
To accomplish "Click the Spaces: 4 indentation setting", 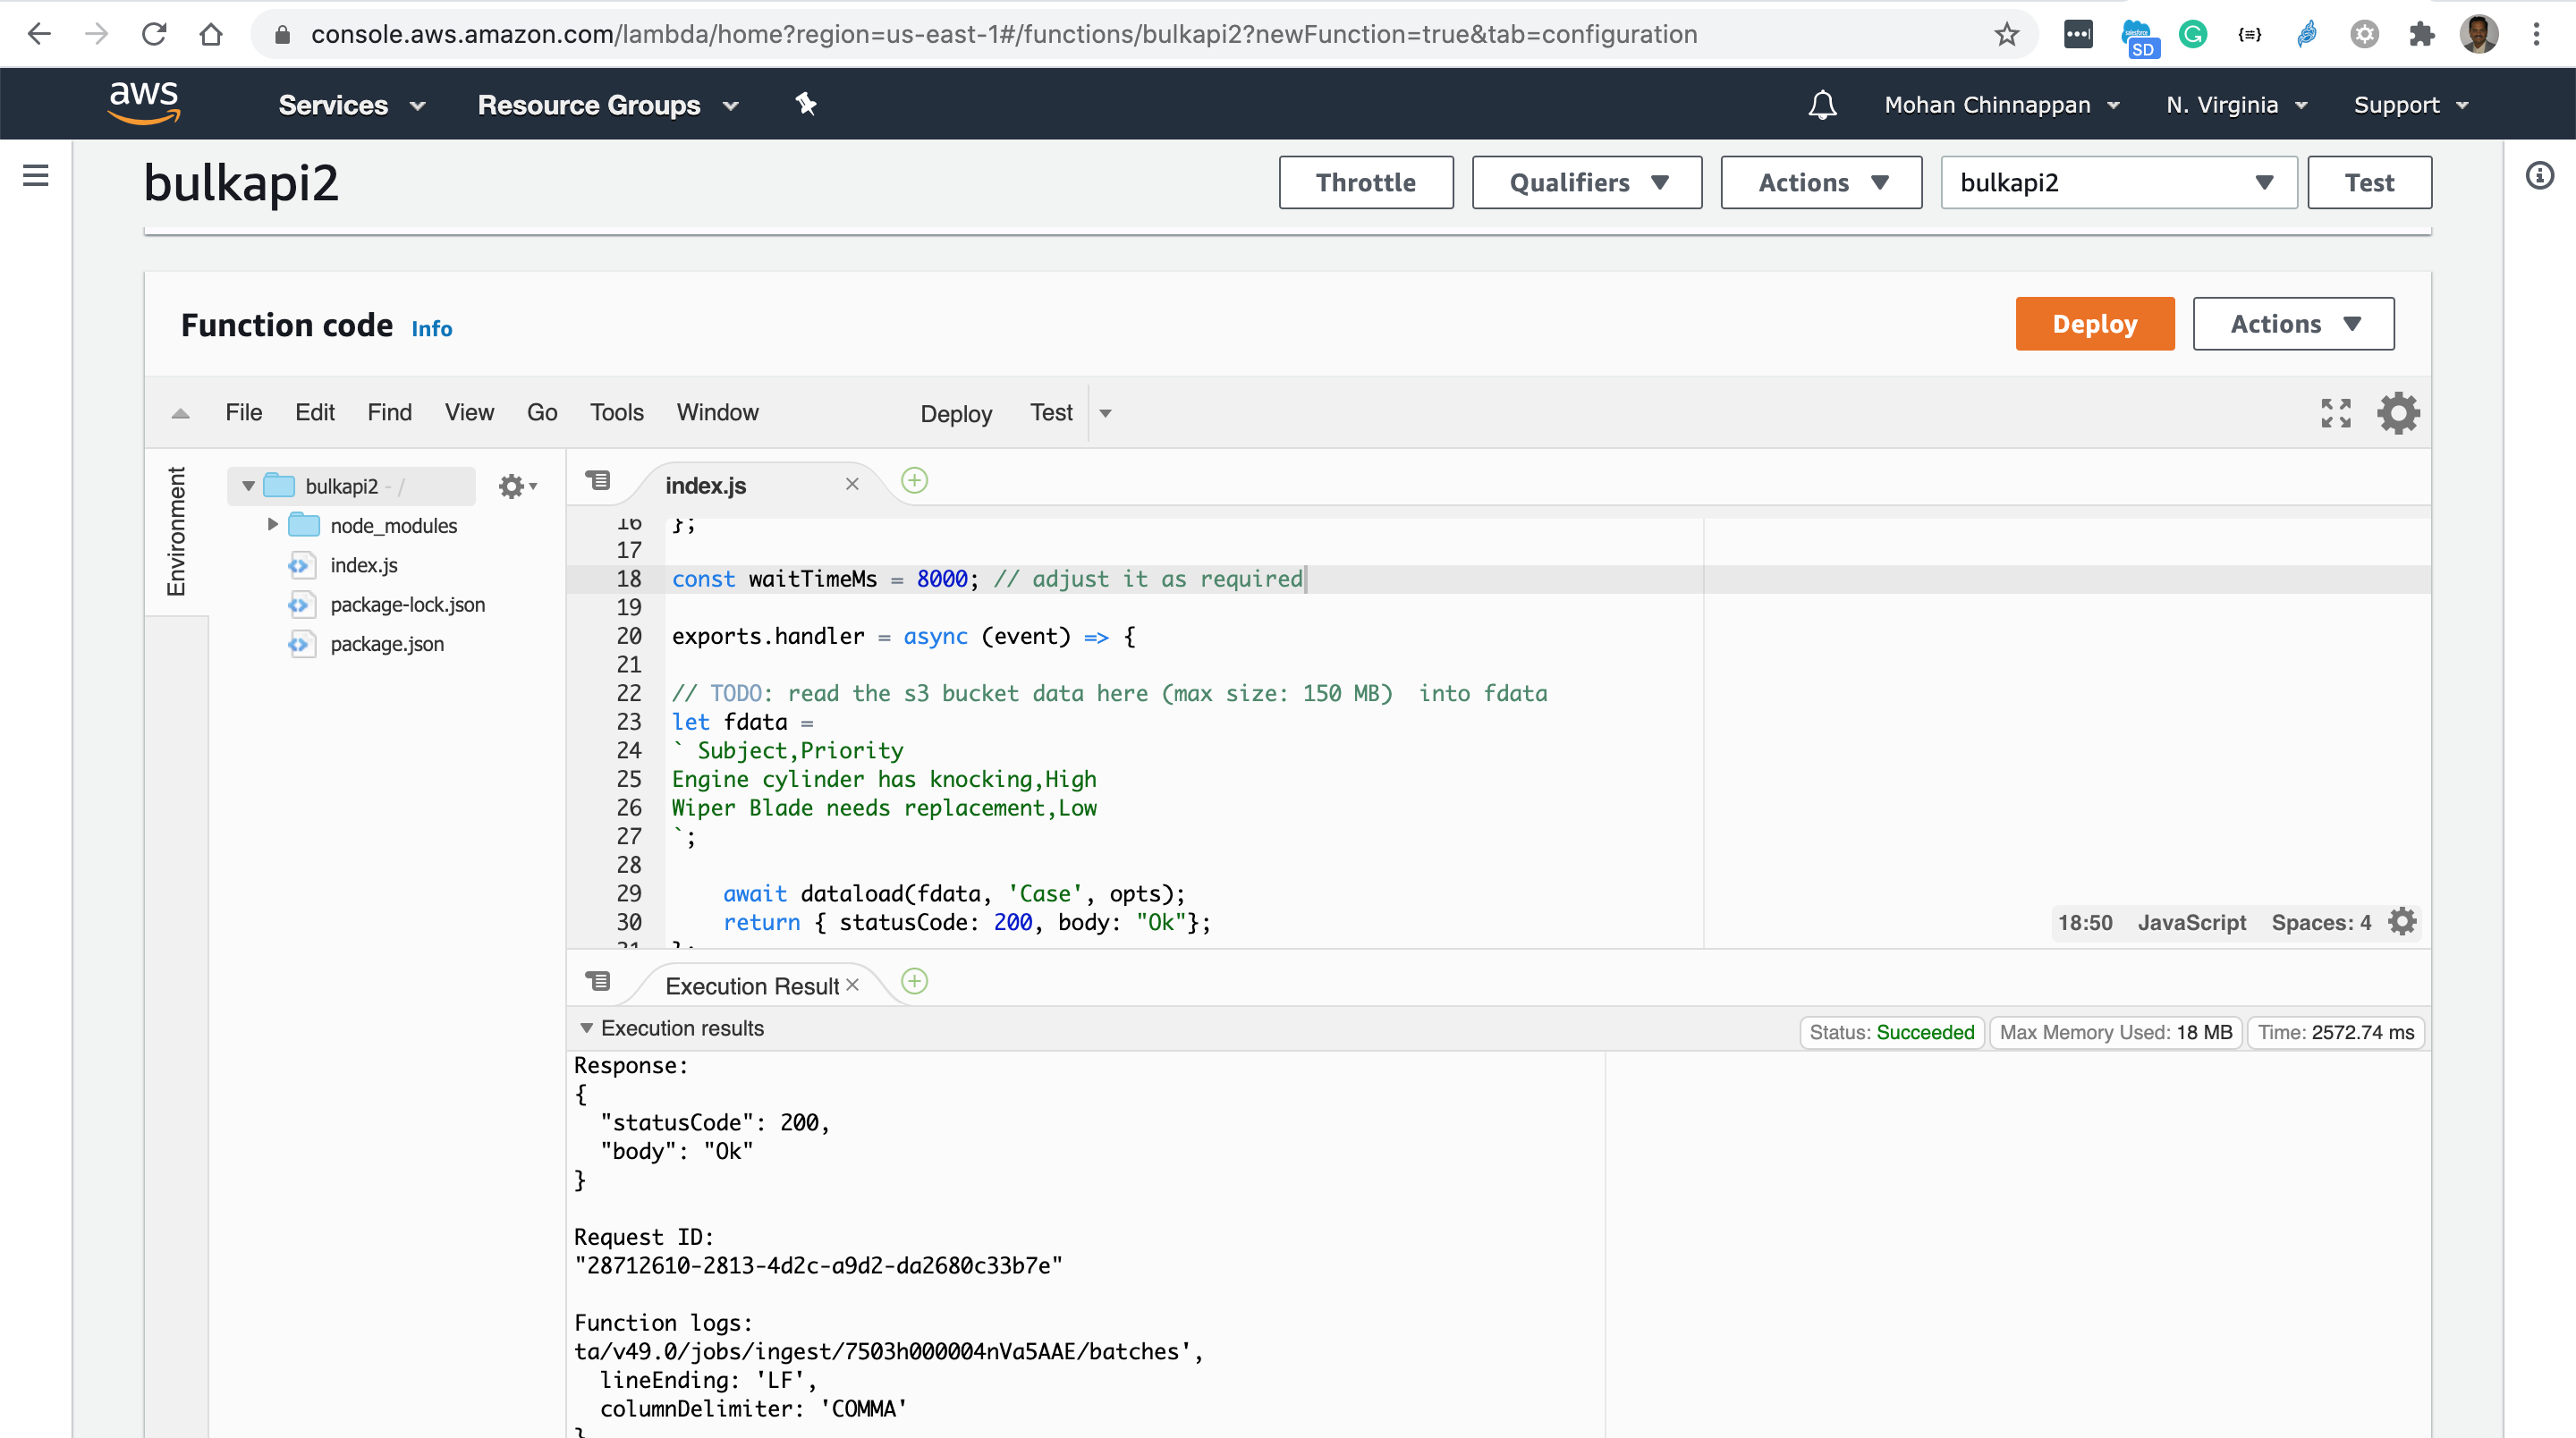I will (2320, 922).
